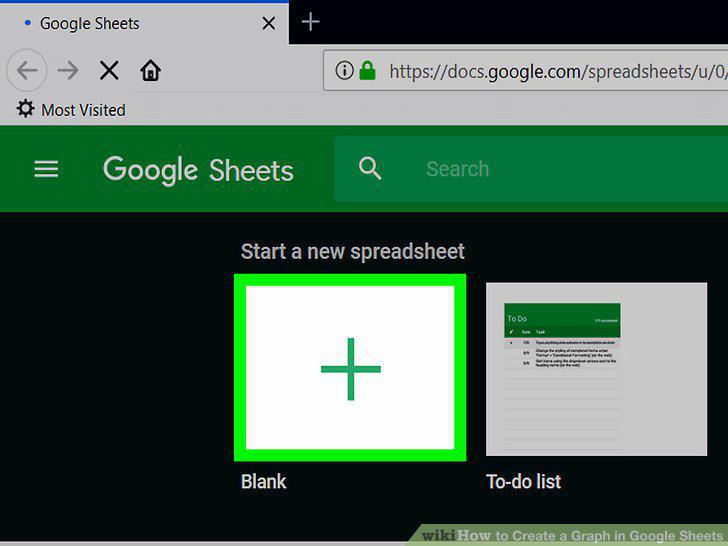Open the Google Sheets main menu hamburger
The image size is (728, 546).
click(x=46, y=169)
